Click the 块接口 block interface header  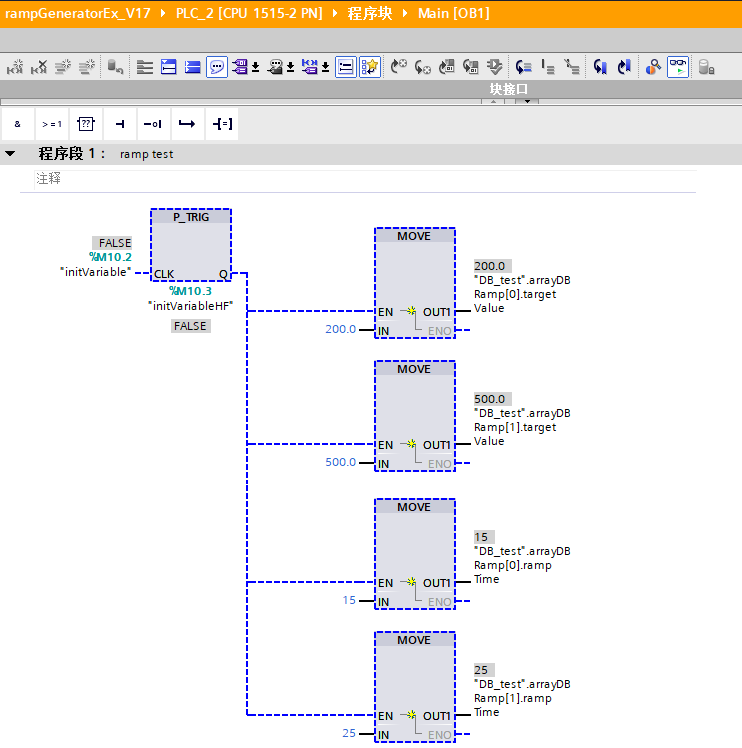(509, 89)
